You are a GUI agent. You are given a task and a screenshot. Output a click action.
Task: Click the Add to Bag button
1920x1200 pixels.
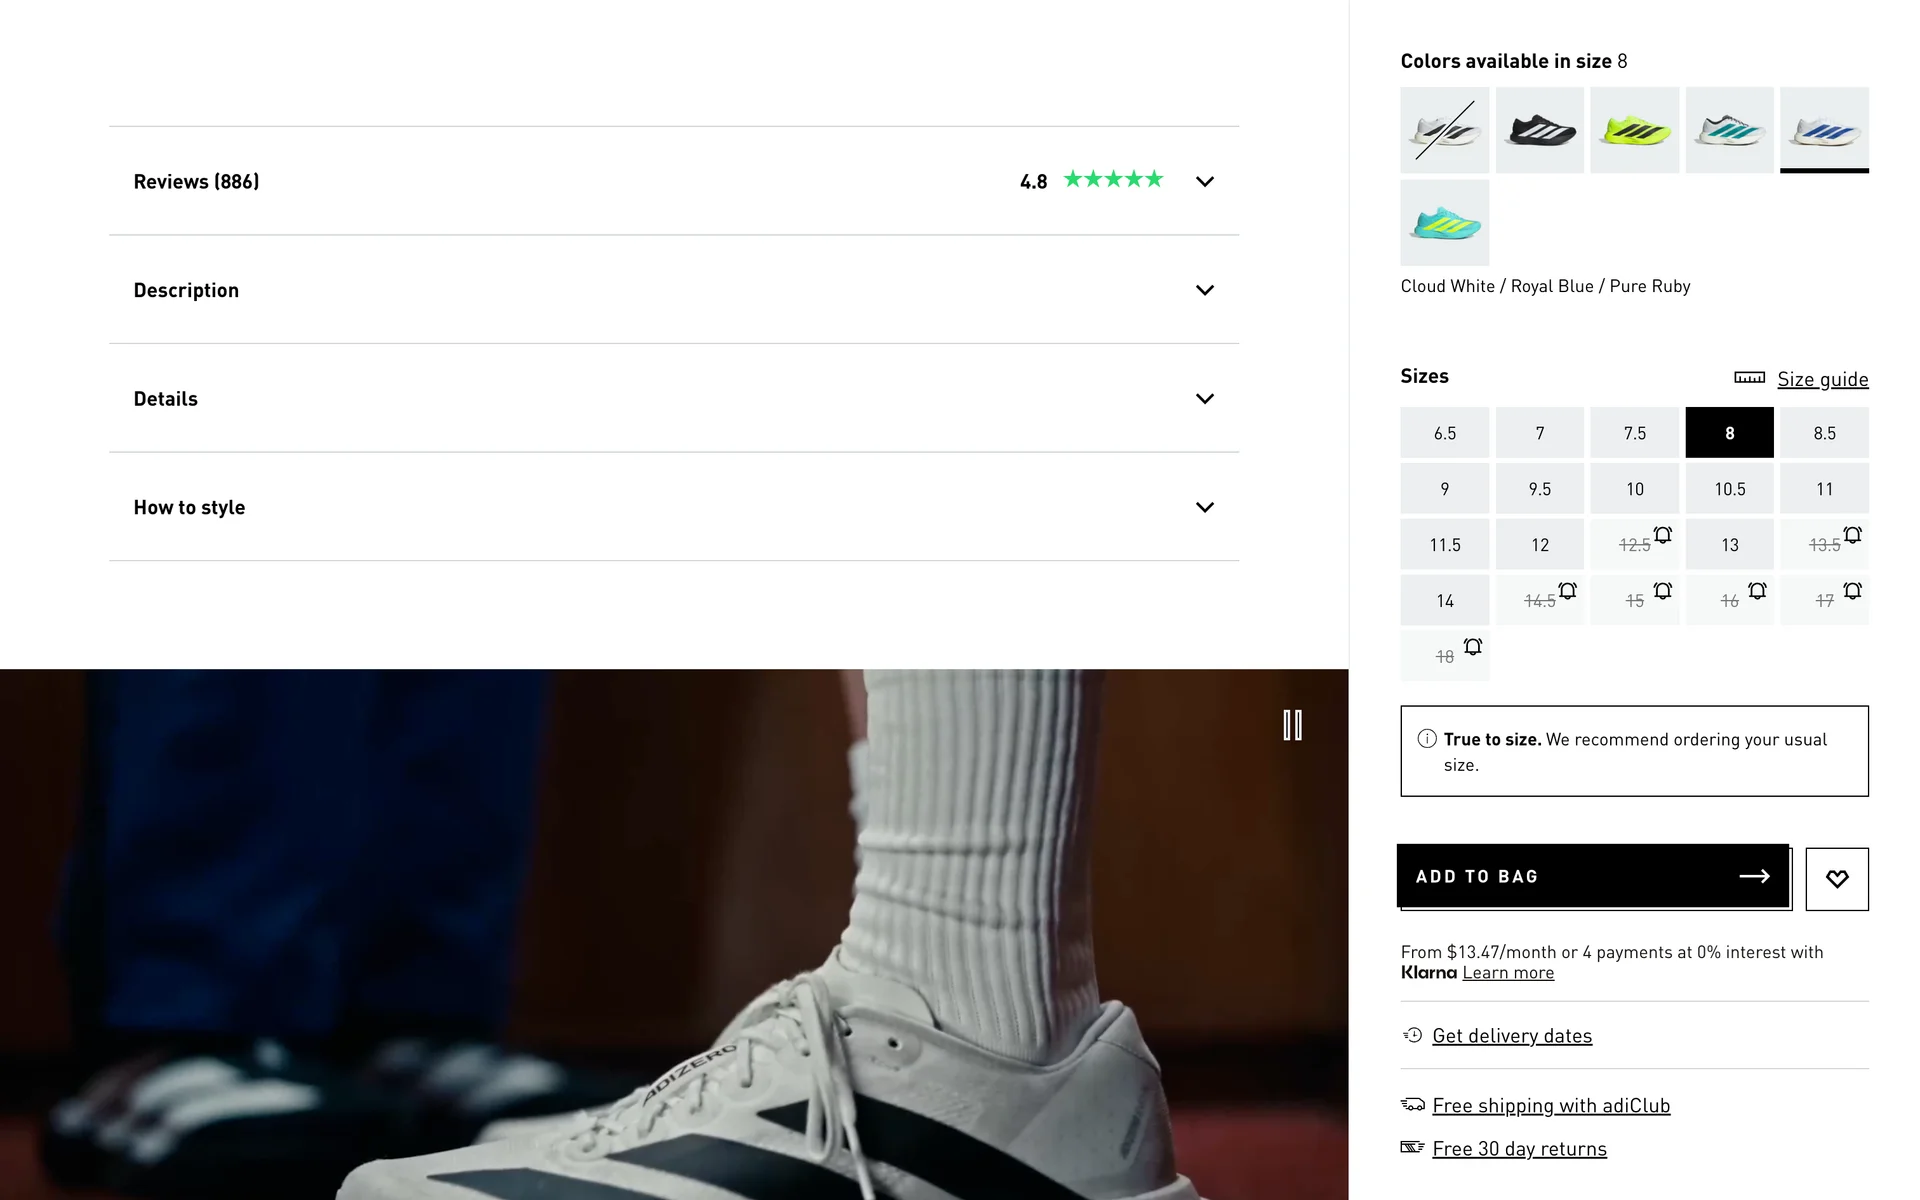click(1592, 876)
